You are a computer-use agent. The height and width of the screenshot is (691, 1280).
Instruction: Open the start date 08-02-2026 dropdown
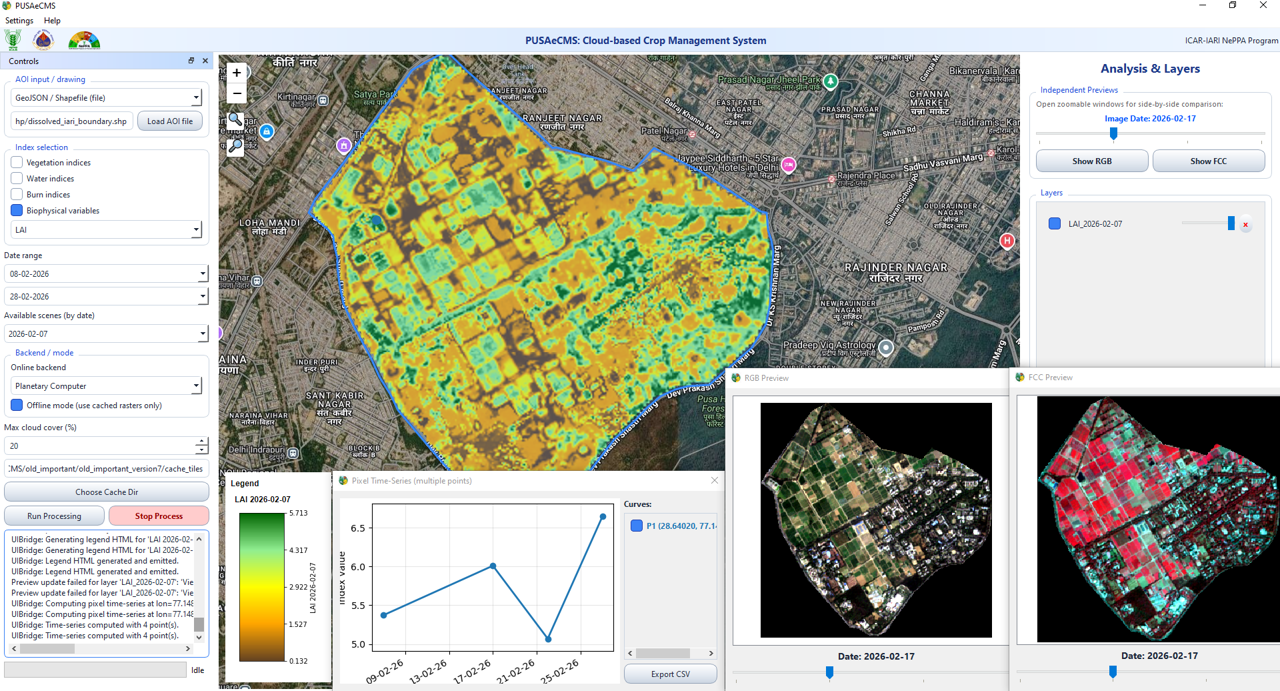pyautogui.click(x=106, y=274)
